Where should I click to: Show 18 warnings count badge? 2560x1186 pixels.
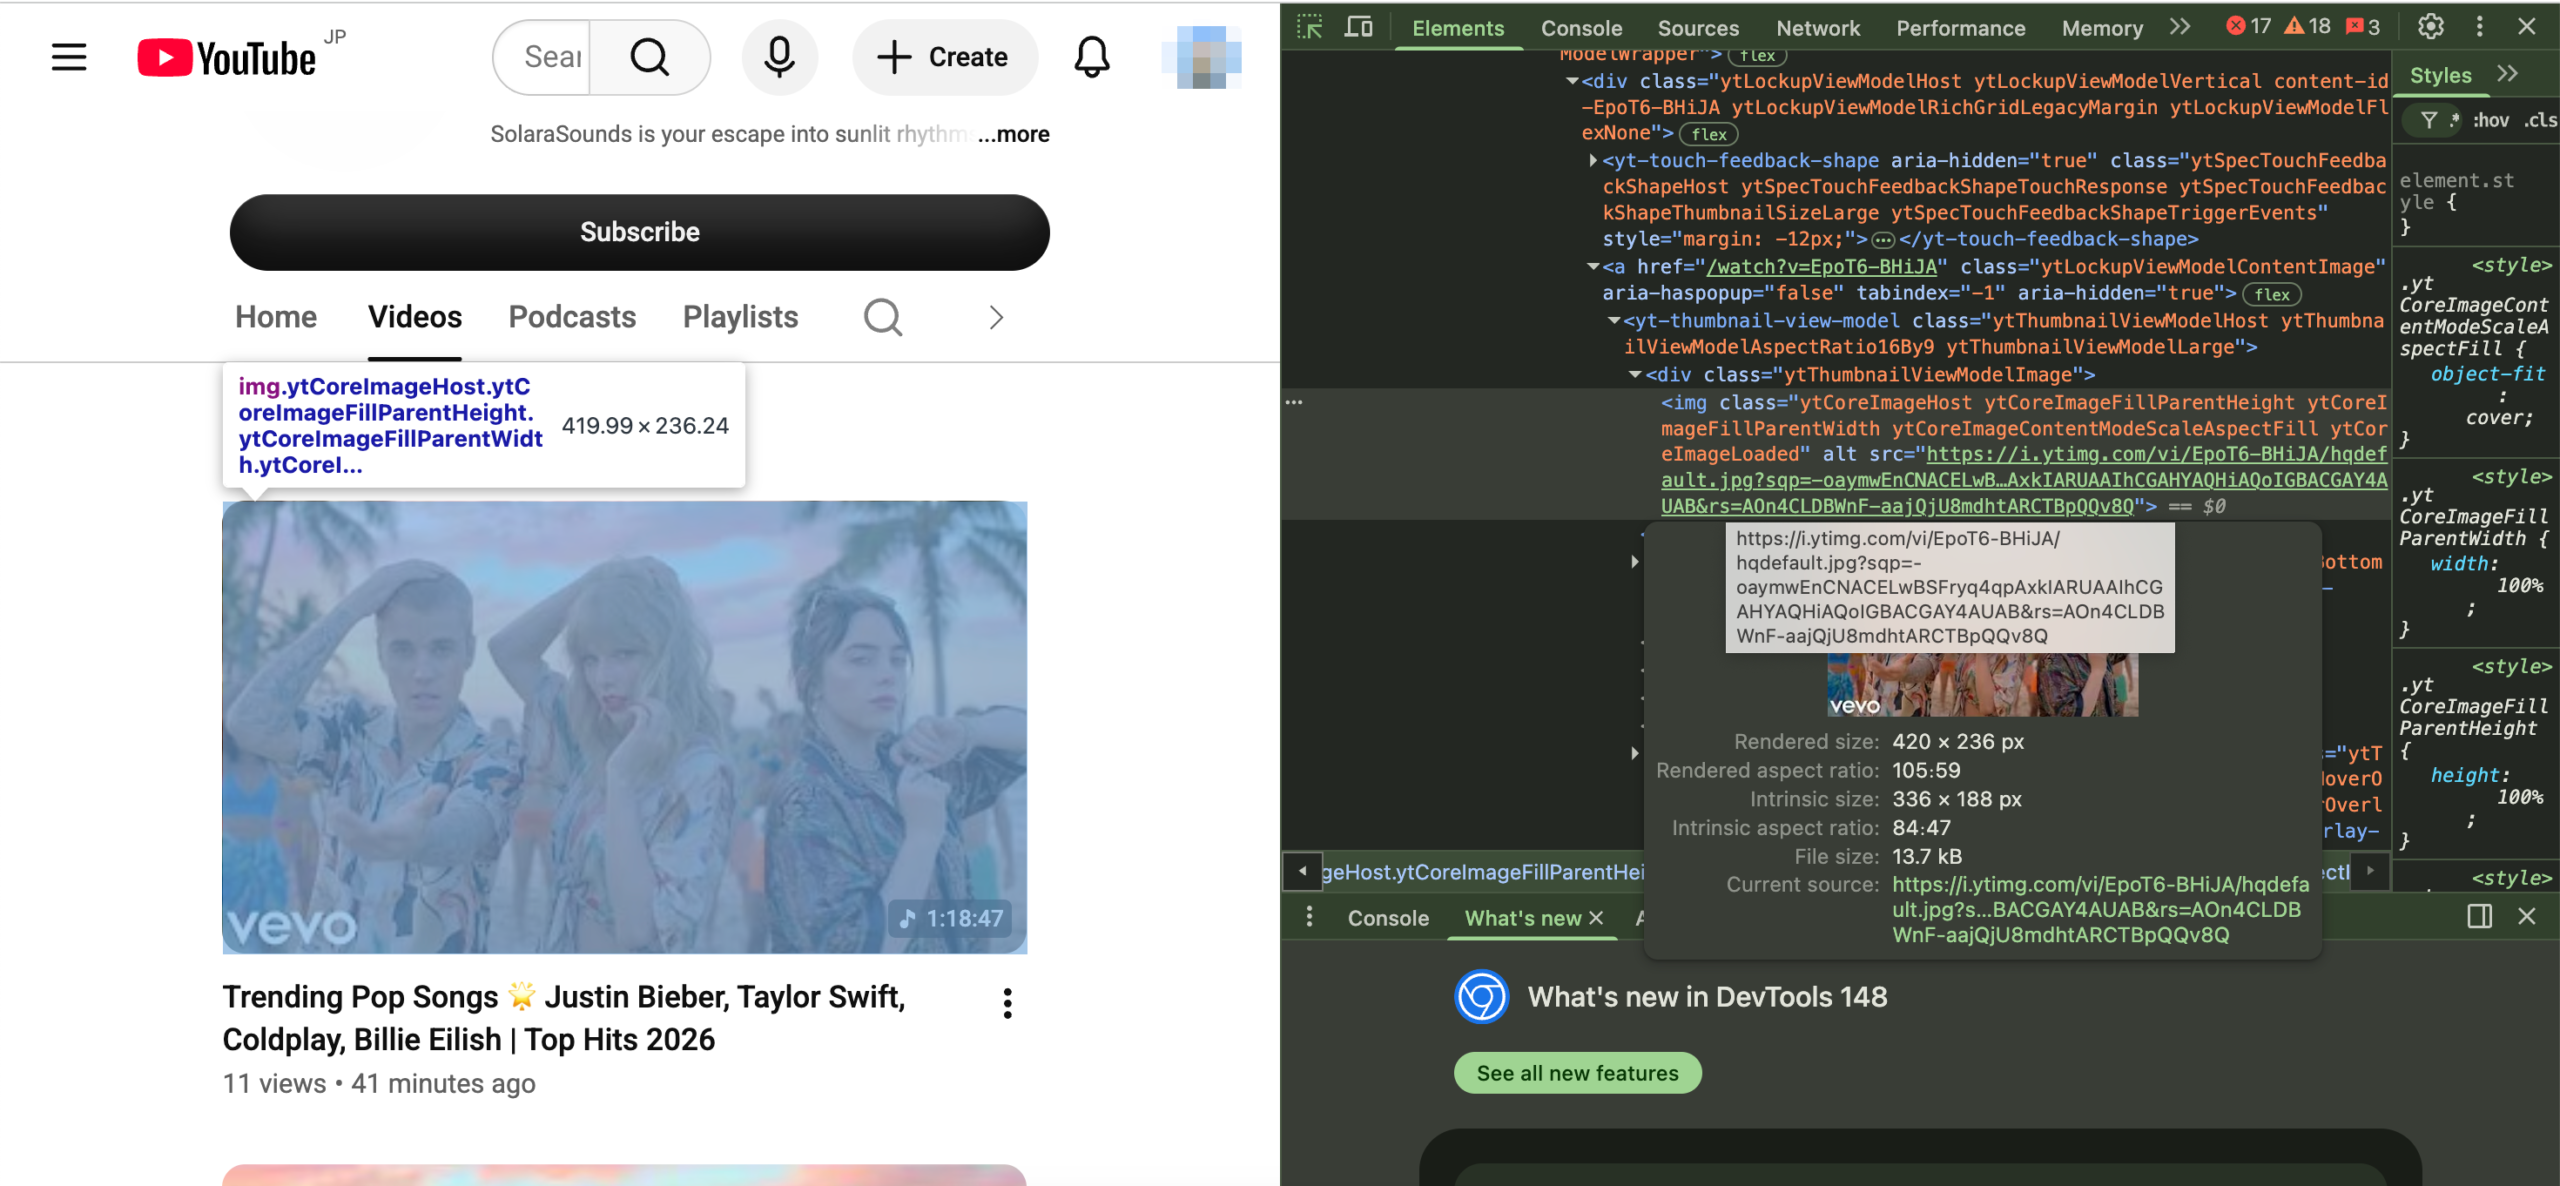pyautogui.click(x=2307, y=27)
